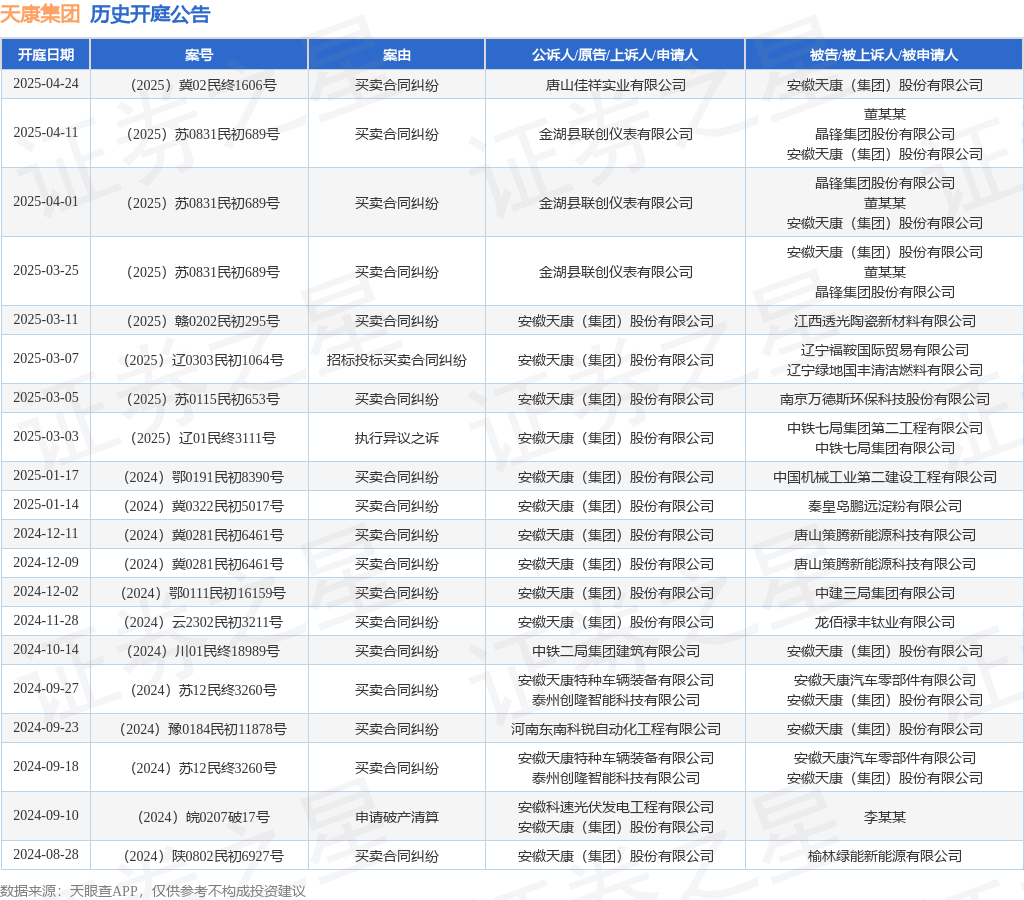Click defendant 李某某
The image size is (1024, 900).
pos(884,816)
